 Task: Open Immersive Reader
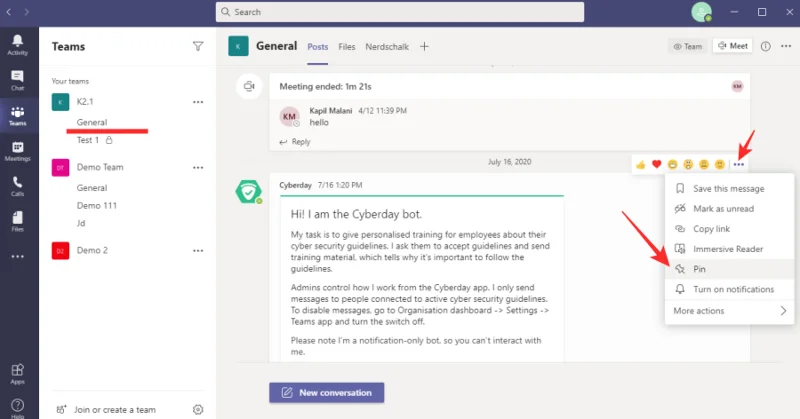730,249
